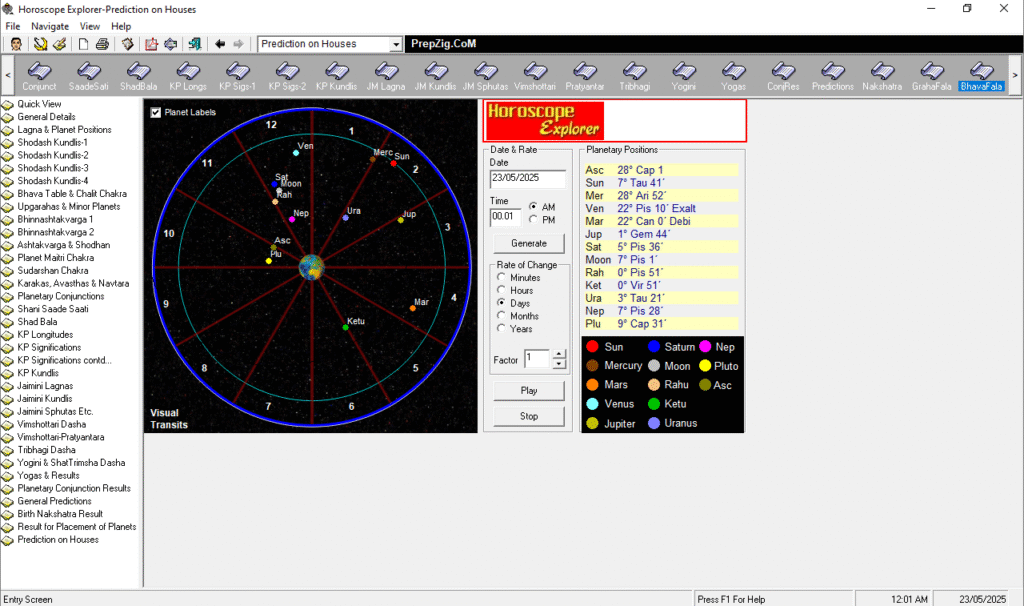The width and height of the screenshot is (1024, 606).
Task: Open the Prediction on Houses dropdown
Action: [x=396, y=44]
